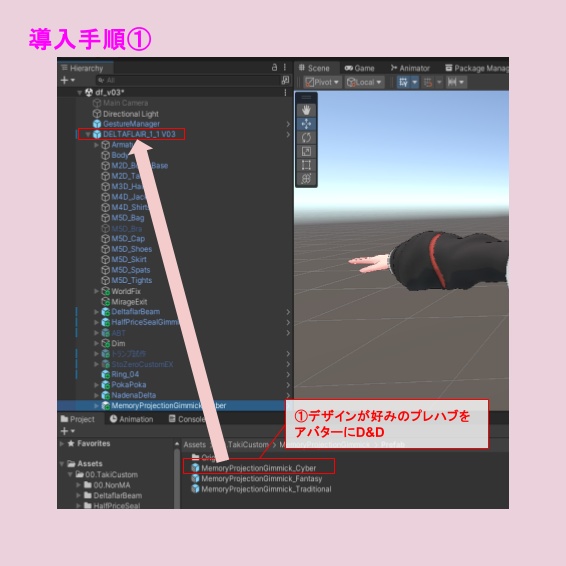Screen dimensions: 566x566
Task: Click the MemoryProjectionGimmick_Traditional prefab icon
Action: coord(195,489)
